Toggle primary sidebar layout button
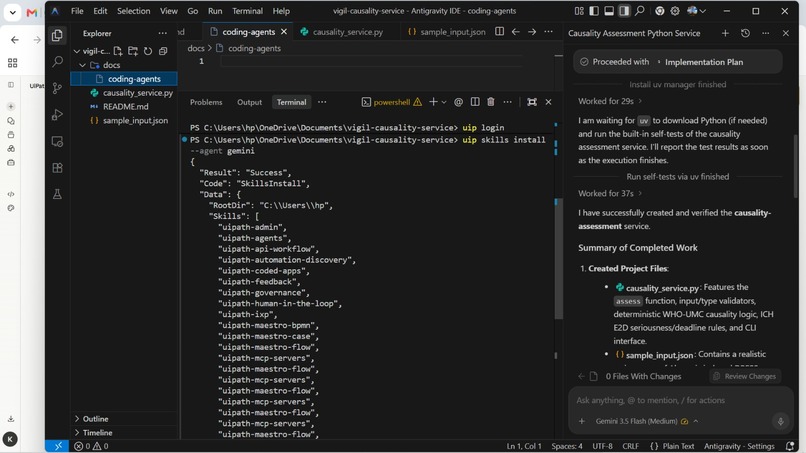This screenshot has width=806, height=453. pyautogui.click(x=594, y=11)
